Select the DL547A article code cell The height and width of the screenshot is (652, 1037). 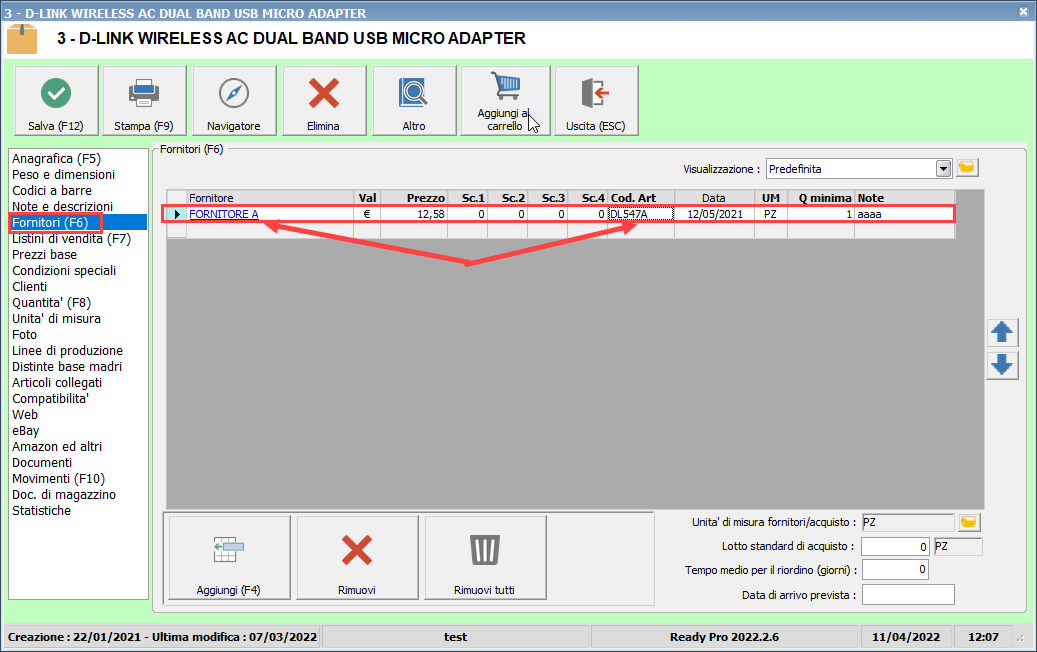click(641, 214)
